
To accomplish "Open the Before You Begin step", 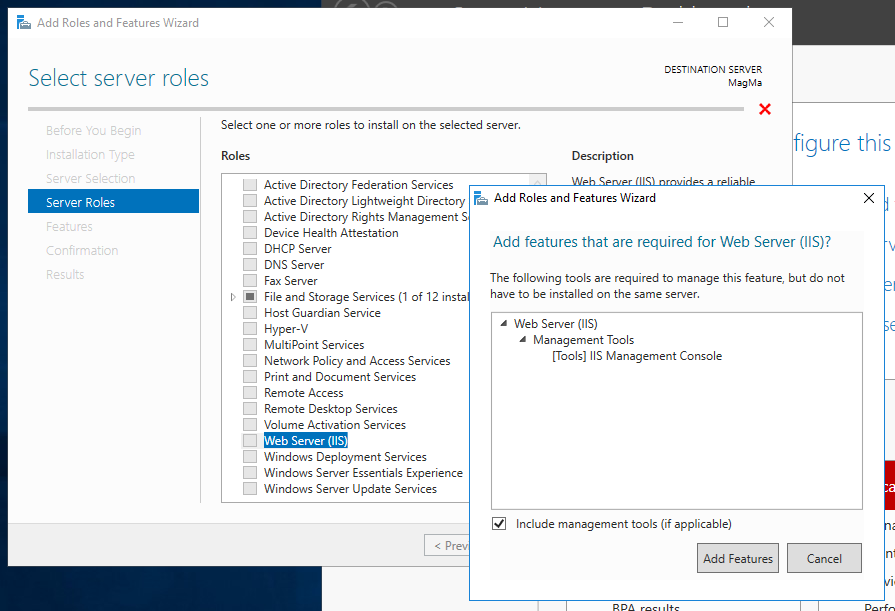I will (94, 130).
